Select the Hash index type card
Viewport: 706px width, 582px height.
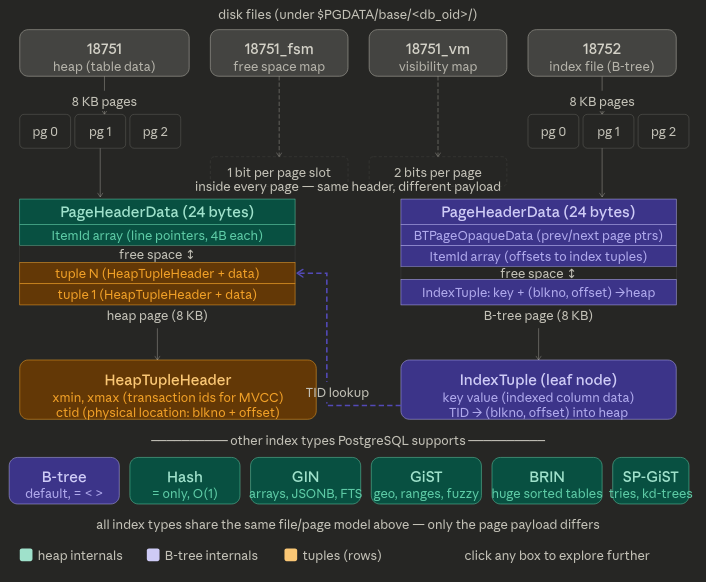coord(185,481)
